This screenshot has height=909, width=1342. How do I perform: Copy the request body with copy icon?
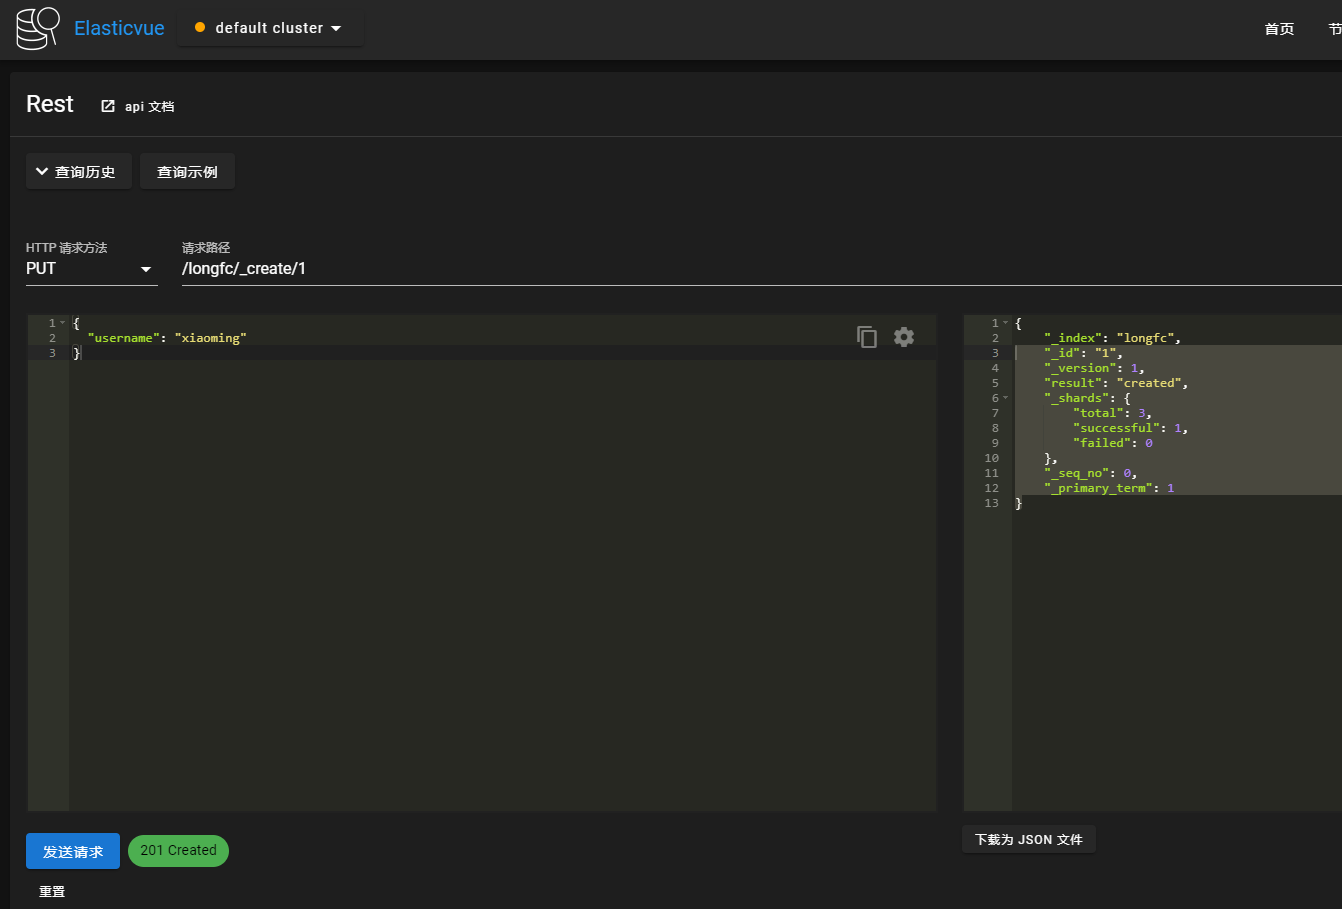click(x=867, y=337)
